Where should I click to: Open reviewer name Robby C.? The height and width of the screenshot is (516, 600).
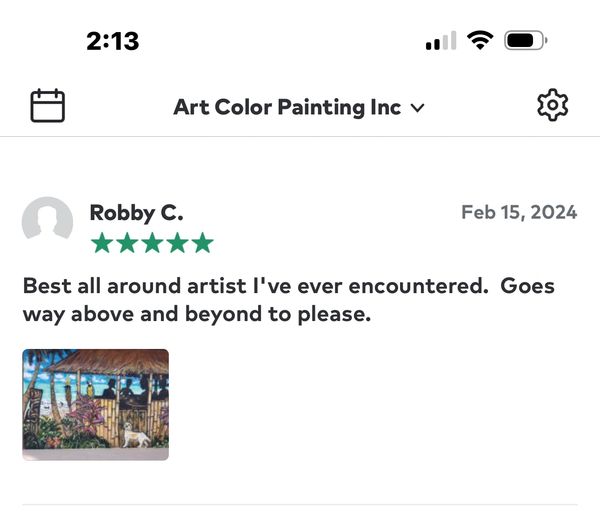pyautogui.click(x=136, y=212)
